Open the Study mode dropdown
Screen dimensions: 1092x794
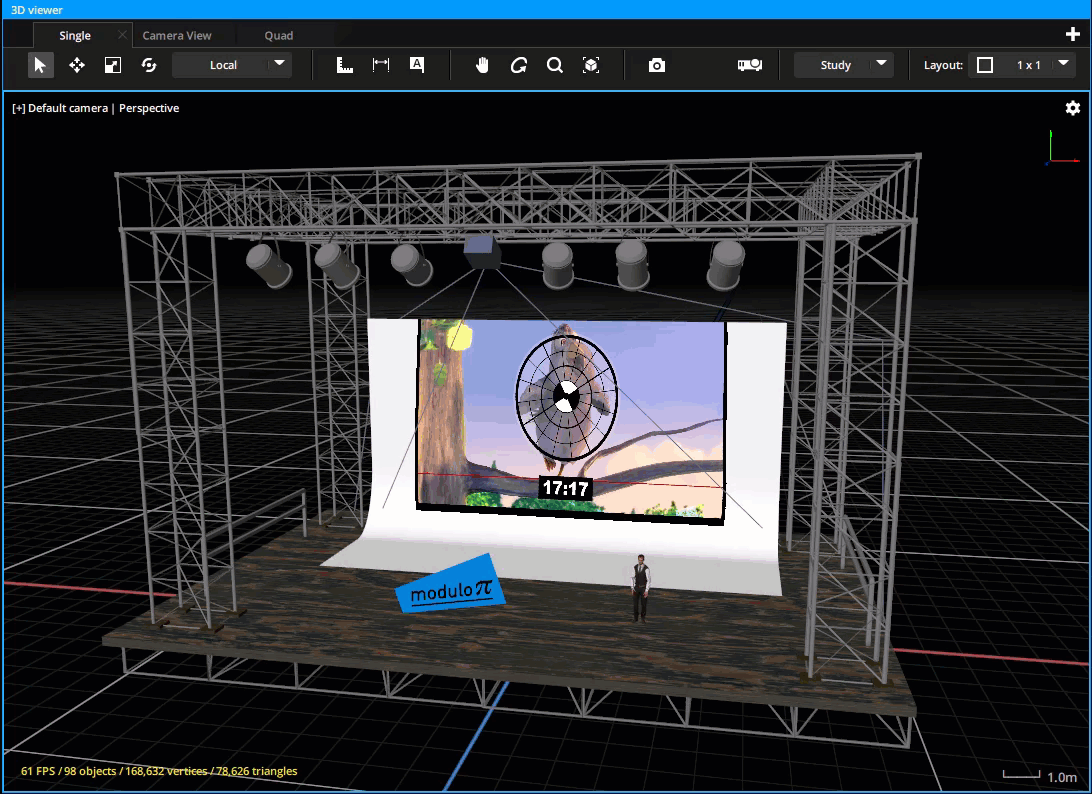click(x=843, y=64)
